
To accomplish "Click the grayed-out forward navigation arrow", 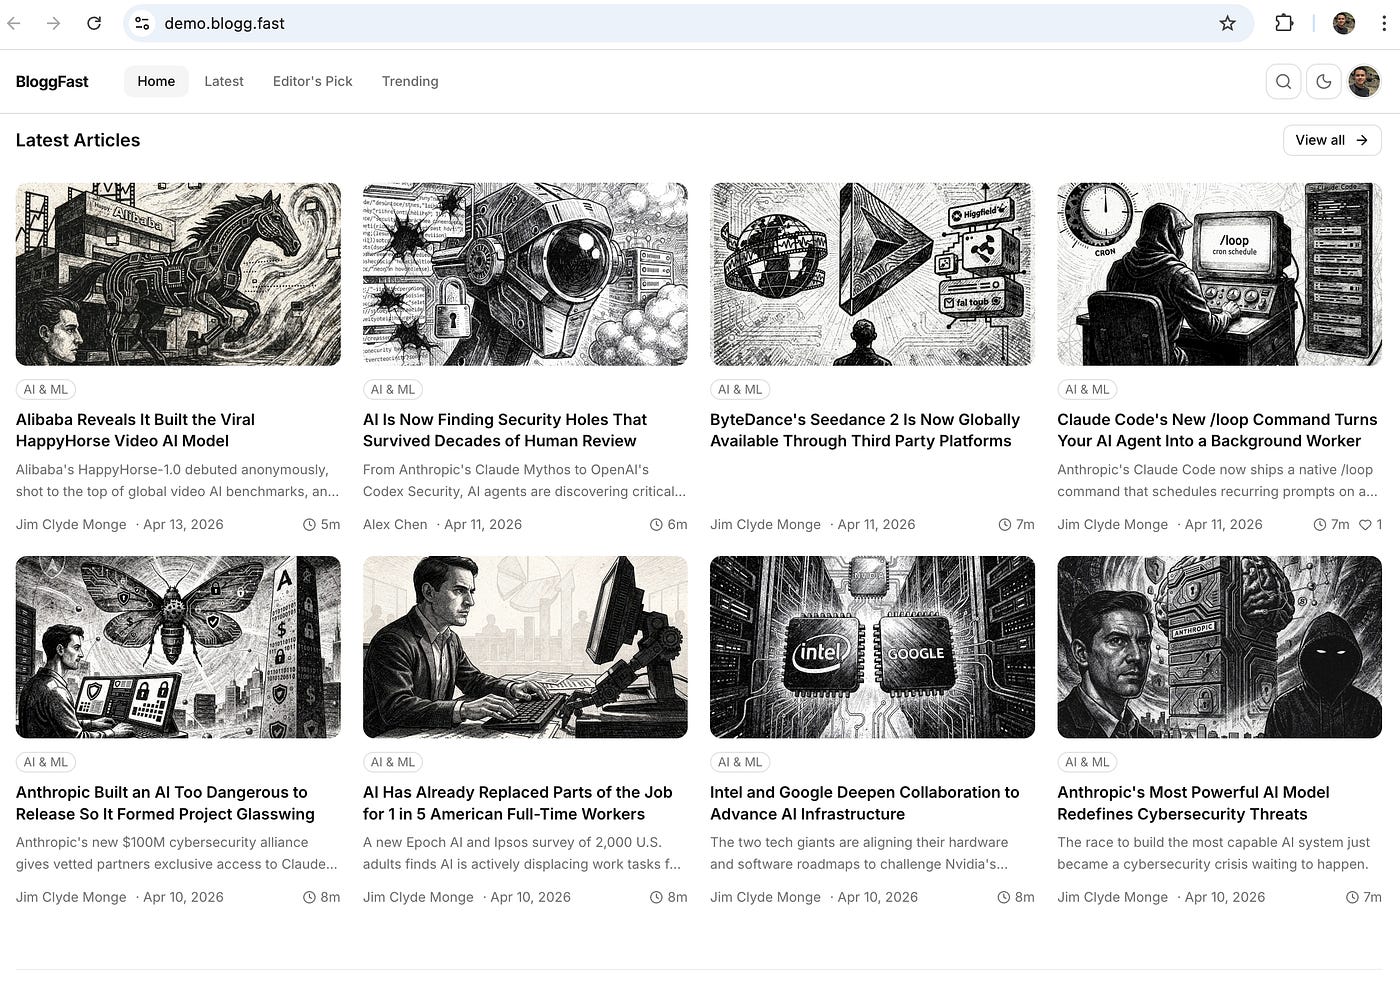I will point(54,22).
